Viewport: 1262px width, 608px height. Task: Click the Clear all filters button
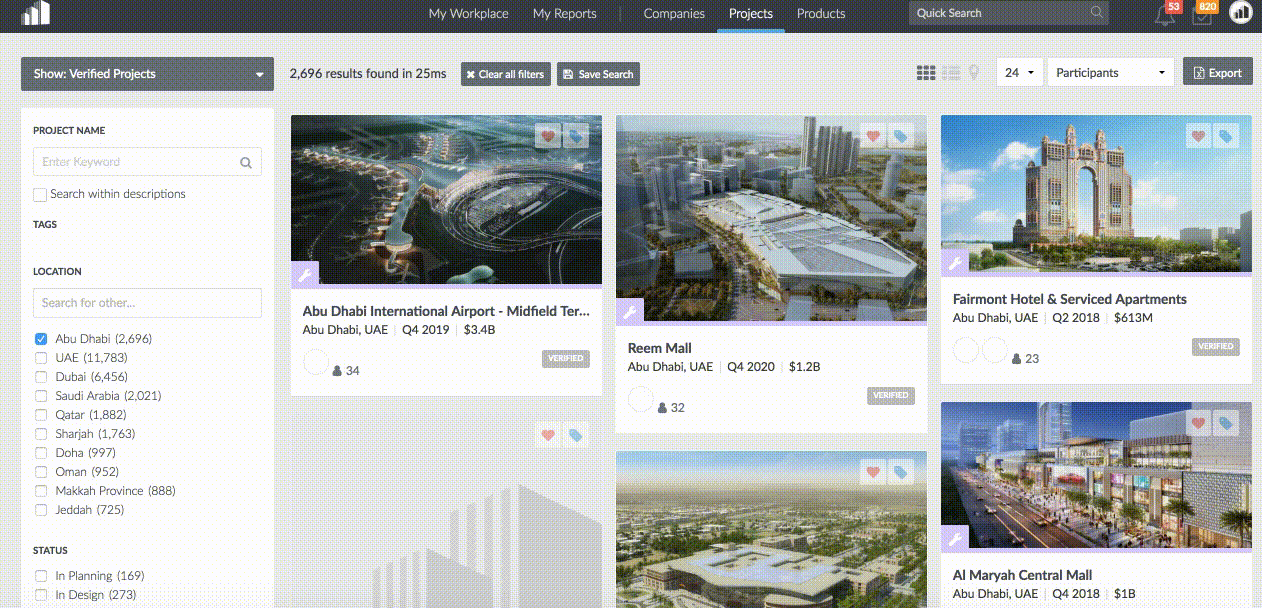[506, 74]
